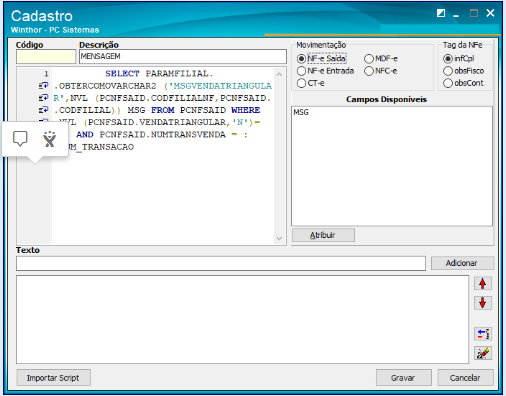The image size is (506, 396).
Task: Click the Descrição field containing MENSAGEM
Action: (183, 56)
